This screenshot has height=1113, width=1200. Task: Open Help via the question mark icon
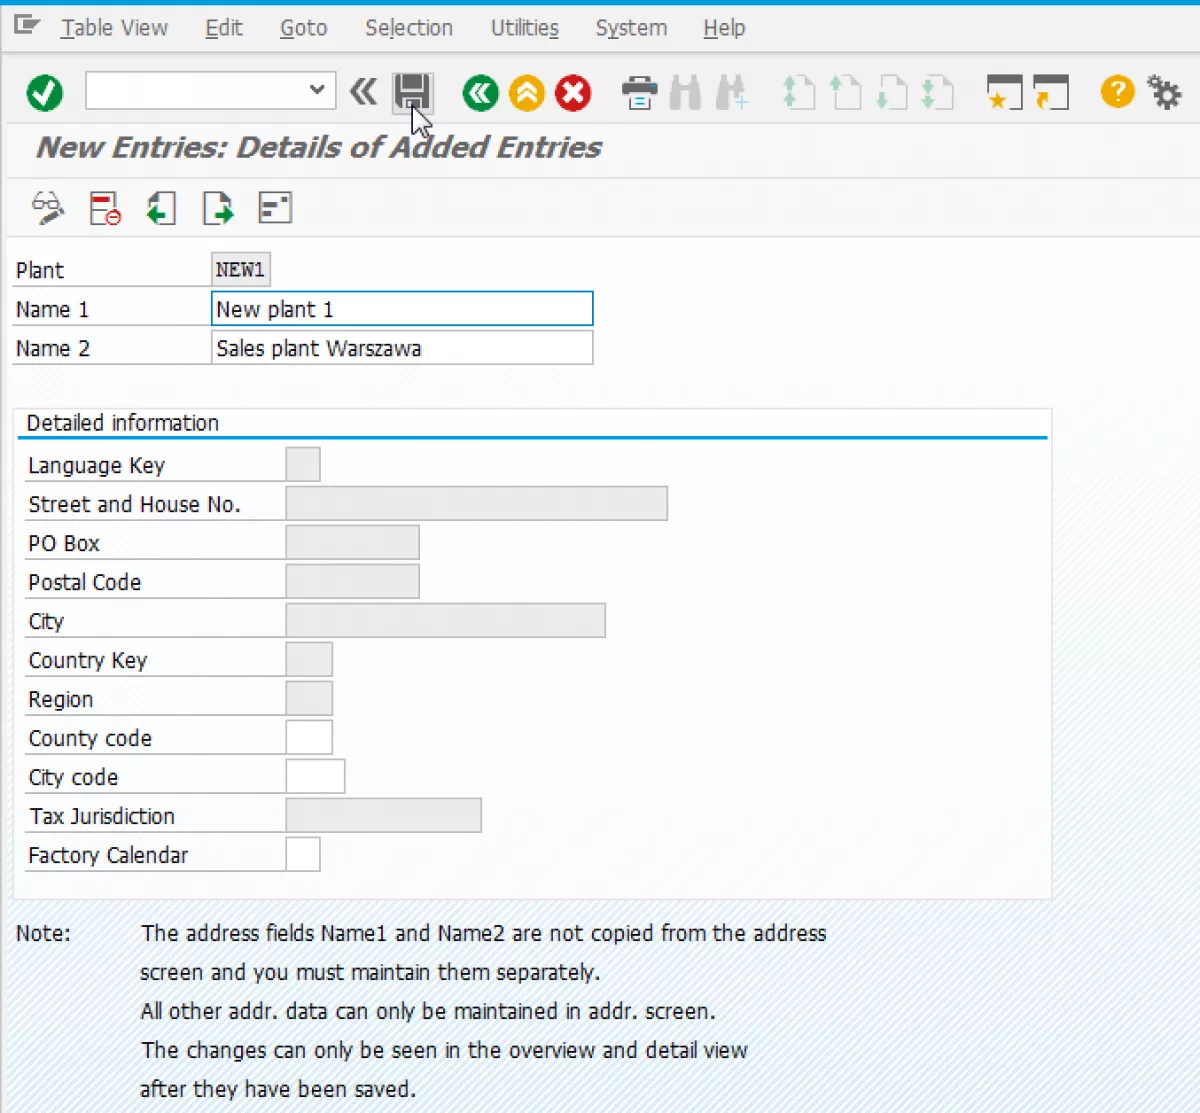pyautogui.click(x=1117, y=92)
